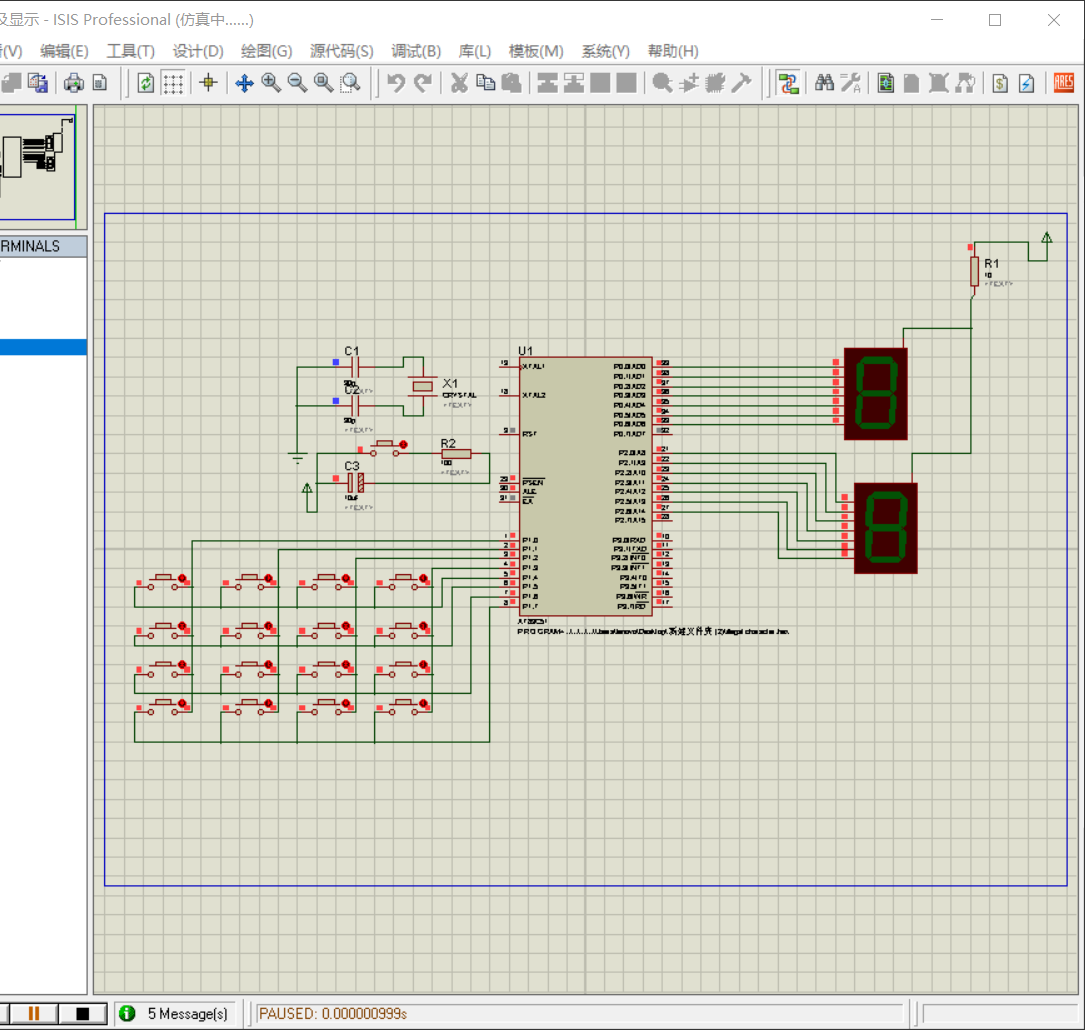This screenshot has height=1030, width=1085.
Task: Open the 源代码(S) menu
Action: 342,51
